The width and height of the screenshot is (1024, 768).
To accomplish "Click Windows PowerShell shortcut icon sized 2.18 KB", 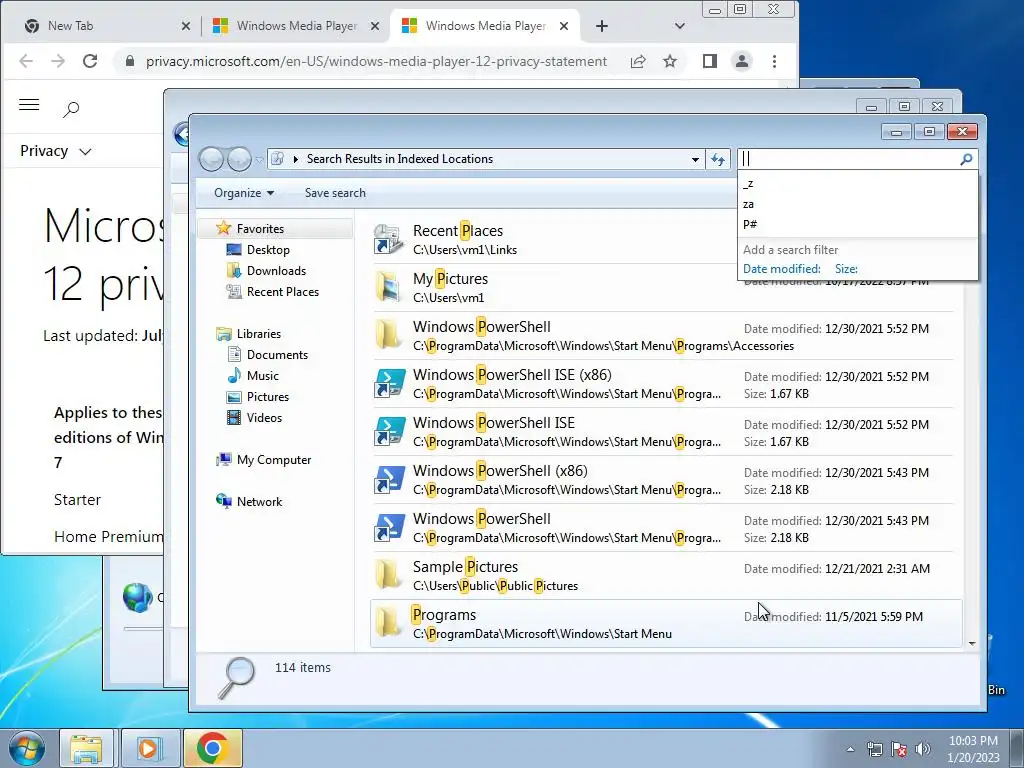I will pos(389,528).
